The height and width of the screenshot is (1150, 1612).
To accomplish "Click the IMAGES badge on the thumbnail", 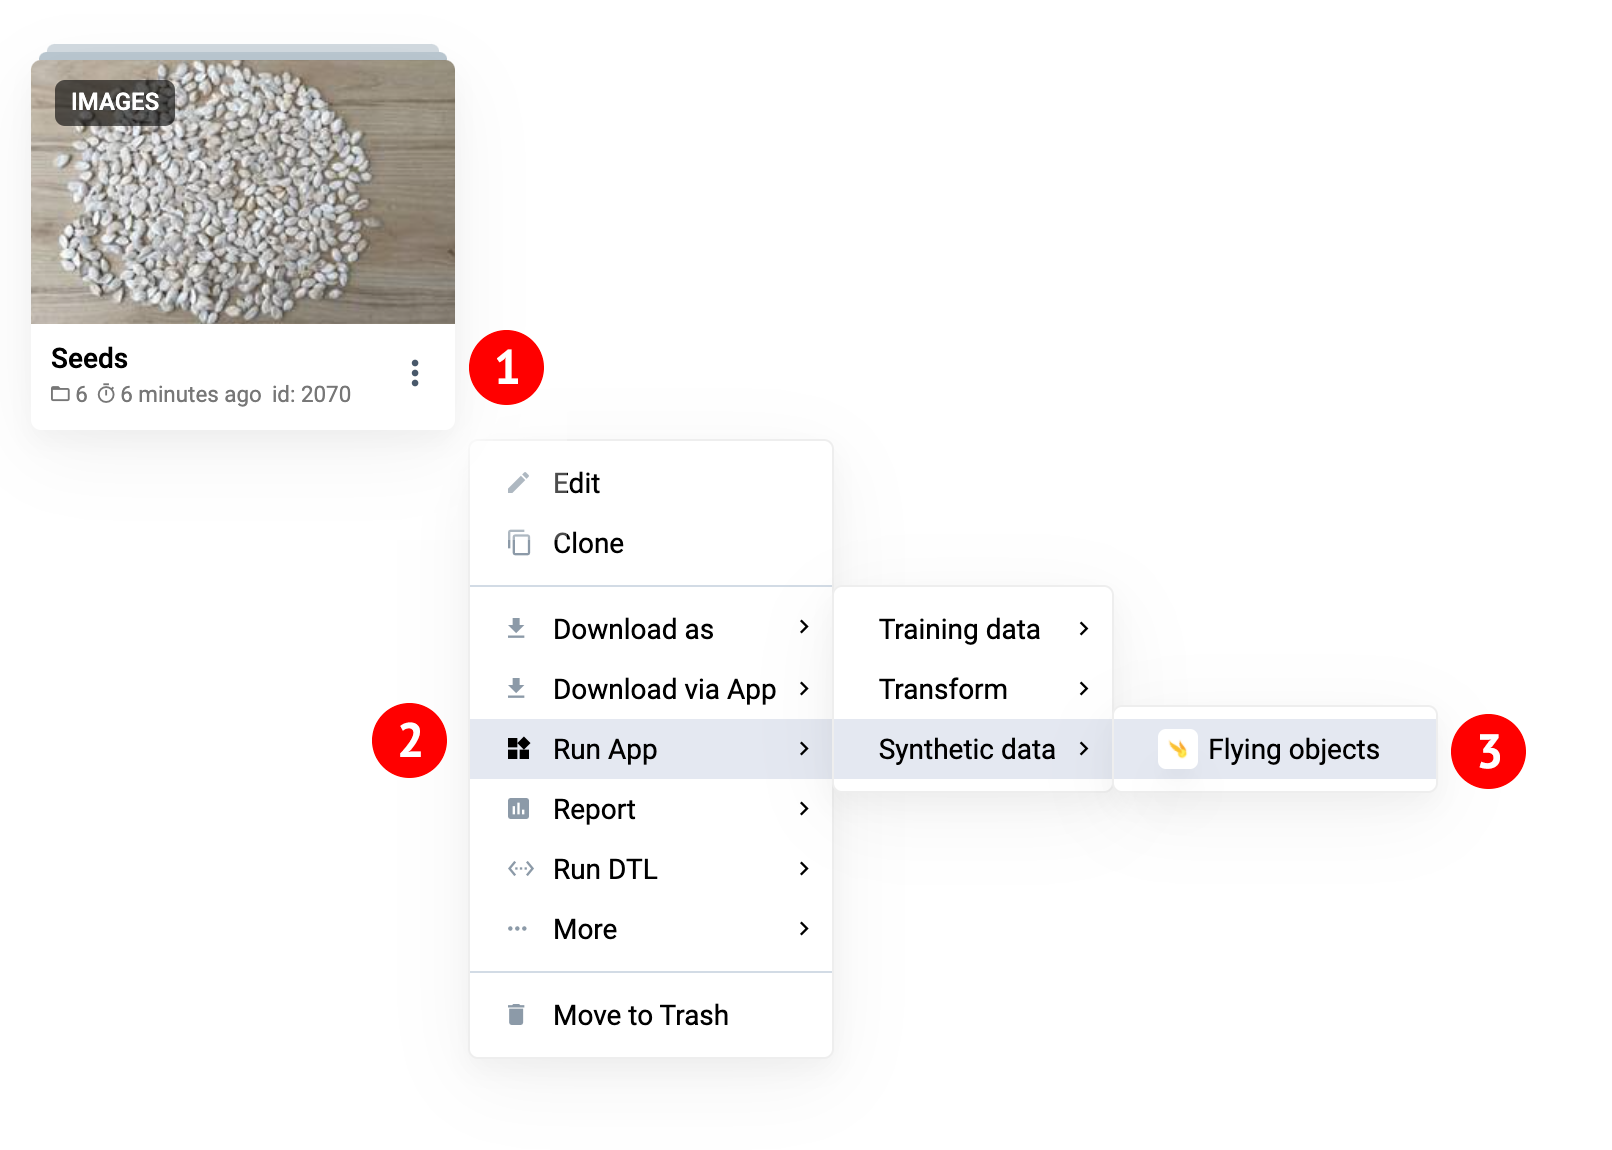I will (114, 102).
